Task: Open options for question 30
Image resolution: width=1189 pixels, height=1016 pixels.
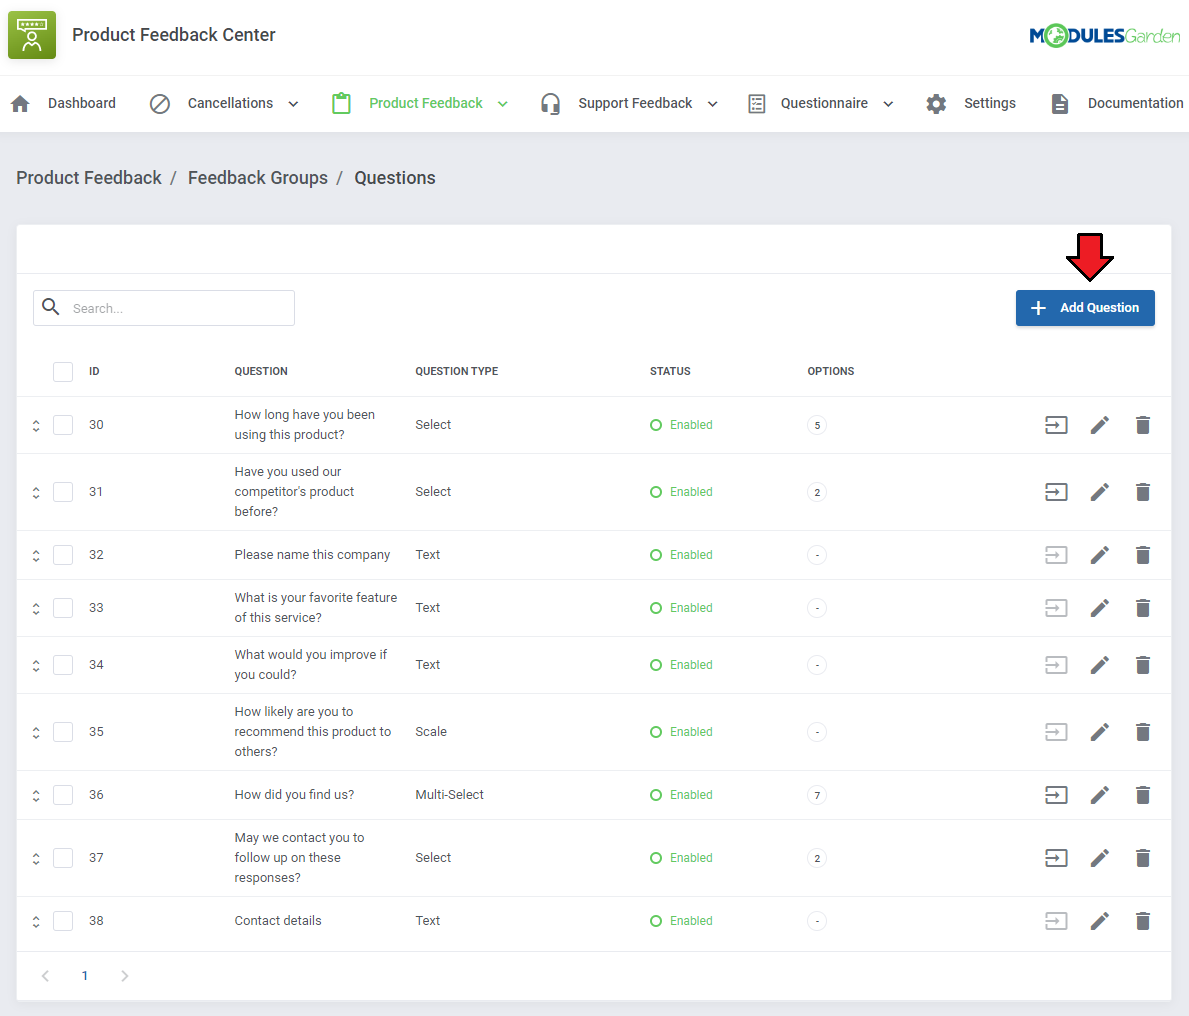Action: pyautogui.click(x=1056, y=425)
